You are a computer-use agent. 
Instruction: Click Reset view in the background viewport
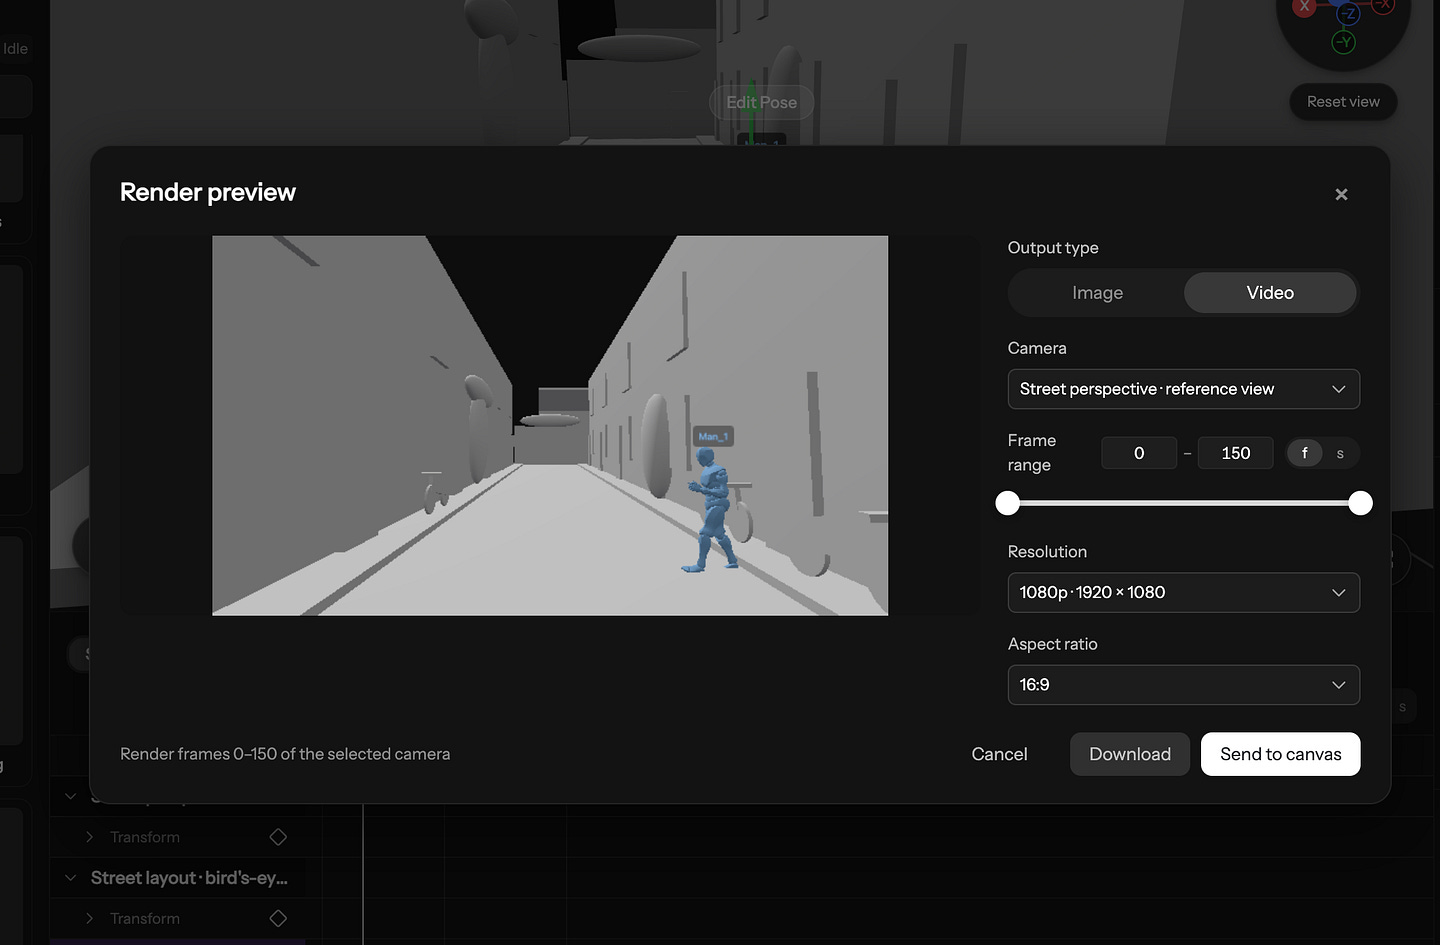click(1343, 102)
